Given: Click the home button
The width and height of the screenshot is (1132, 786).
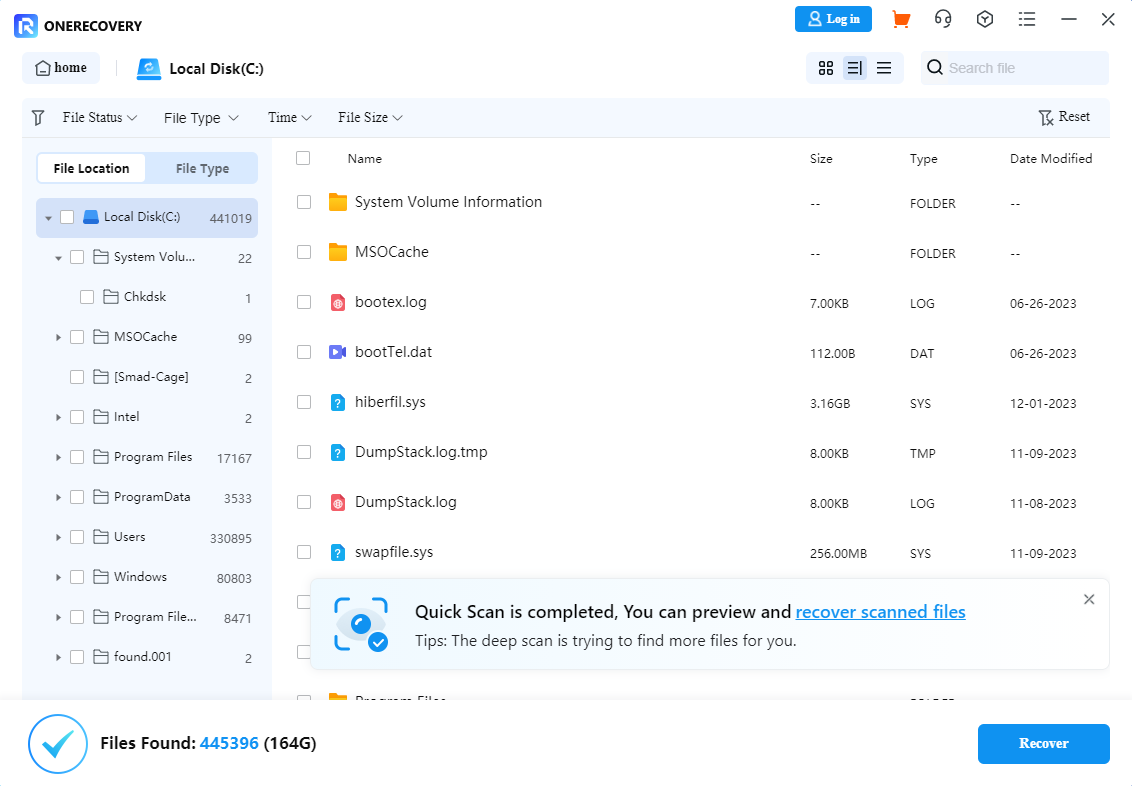Looking at the screenshot, I should (x=61, y=67).
